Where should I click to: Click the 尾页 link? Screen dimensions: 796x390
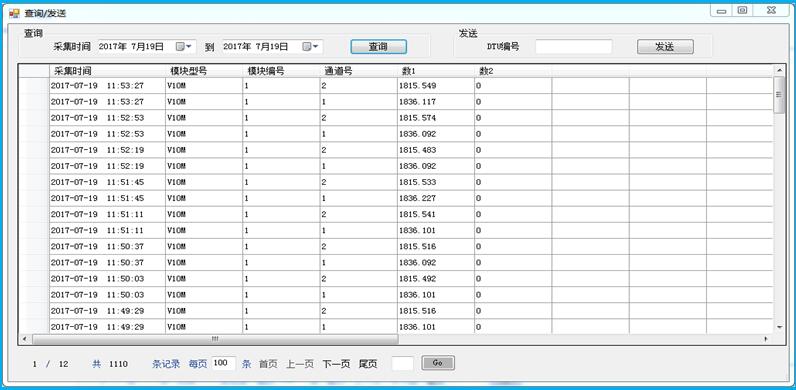[x=368, y=364]
